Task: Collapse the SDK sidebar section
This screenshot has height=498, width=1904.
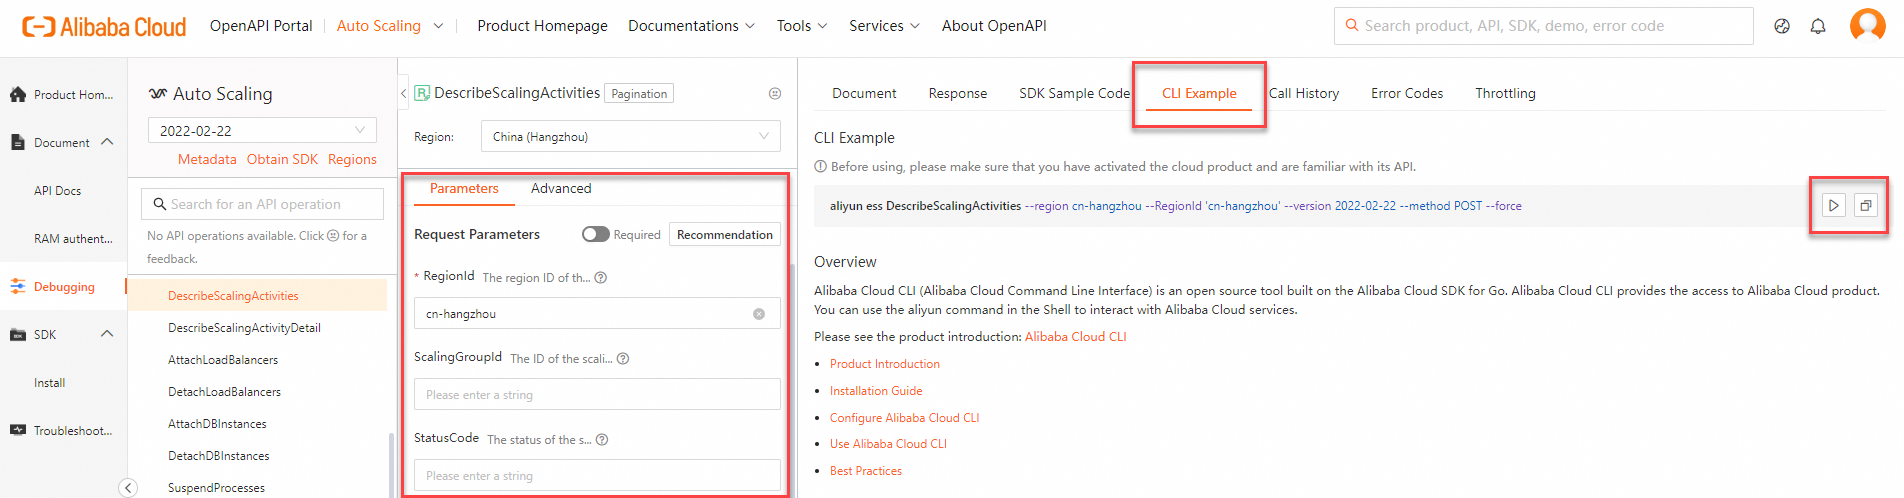Action: [107, 334]
